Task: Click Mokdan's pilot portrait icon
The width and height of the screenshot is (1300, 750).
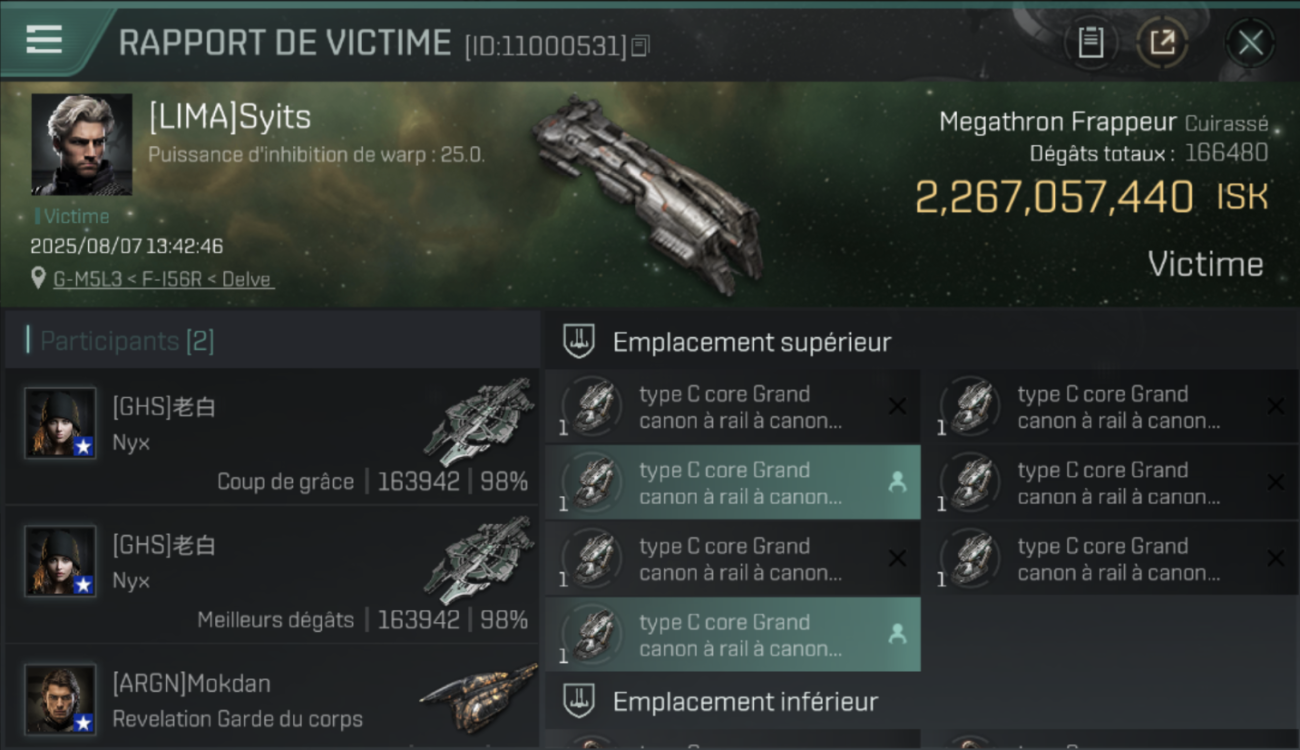Action: pos(61,699)
